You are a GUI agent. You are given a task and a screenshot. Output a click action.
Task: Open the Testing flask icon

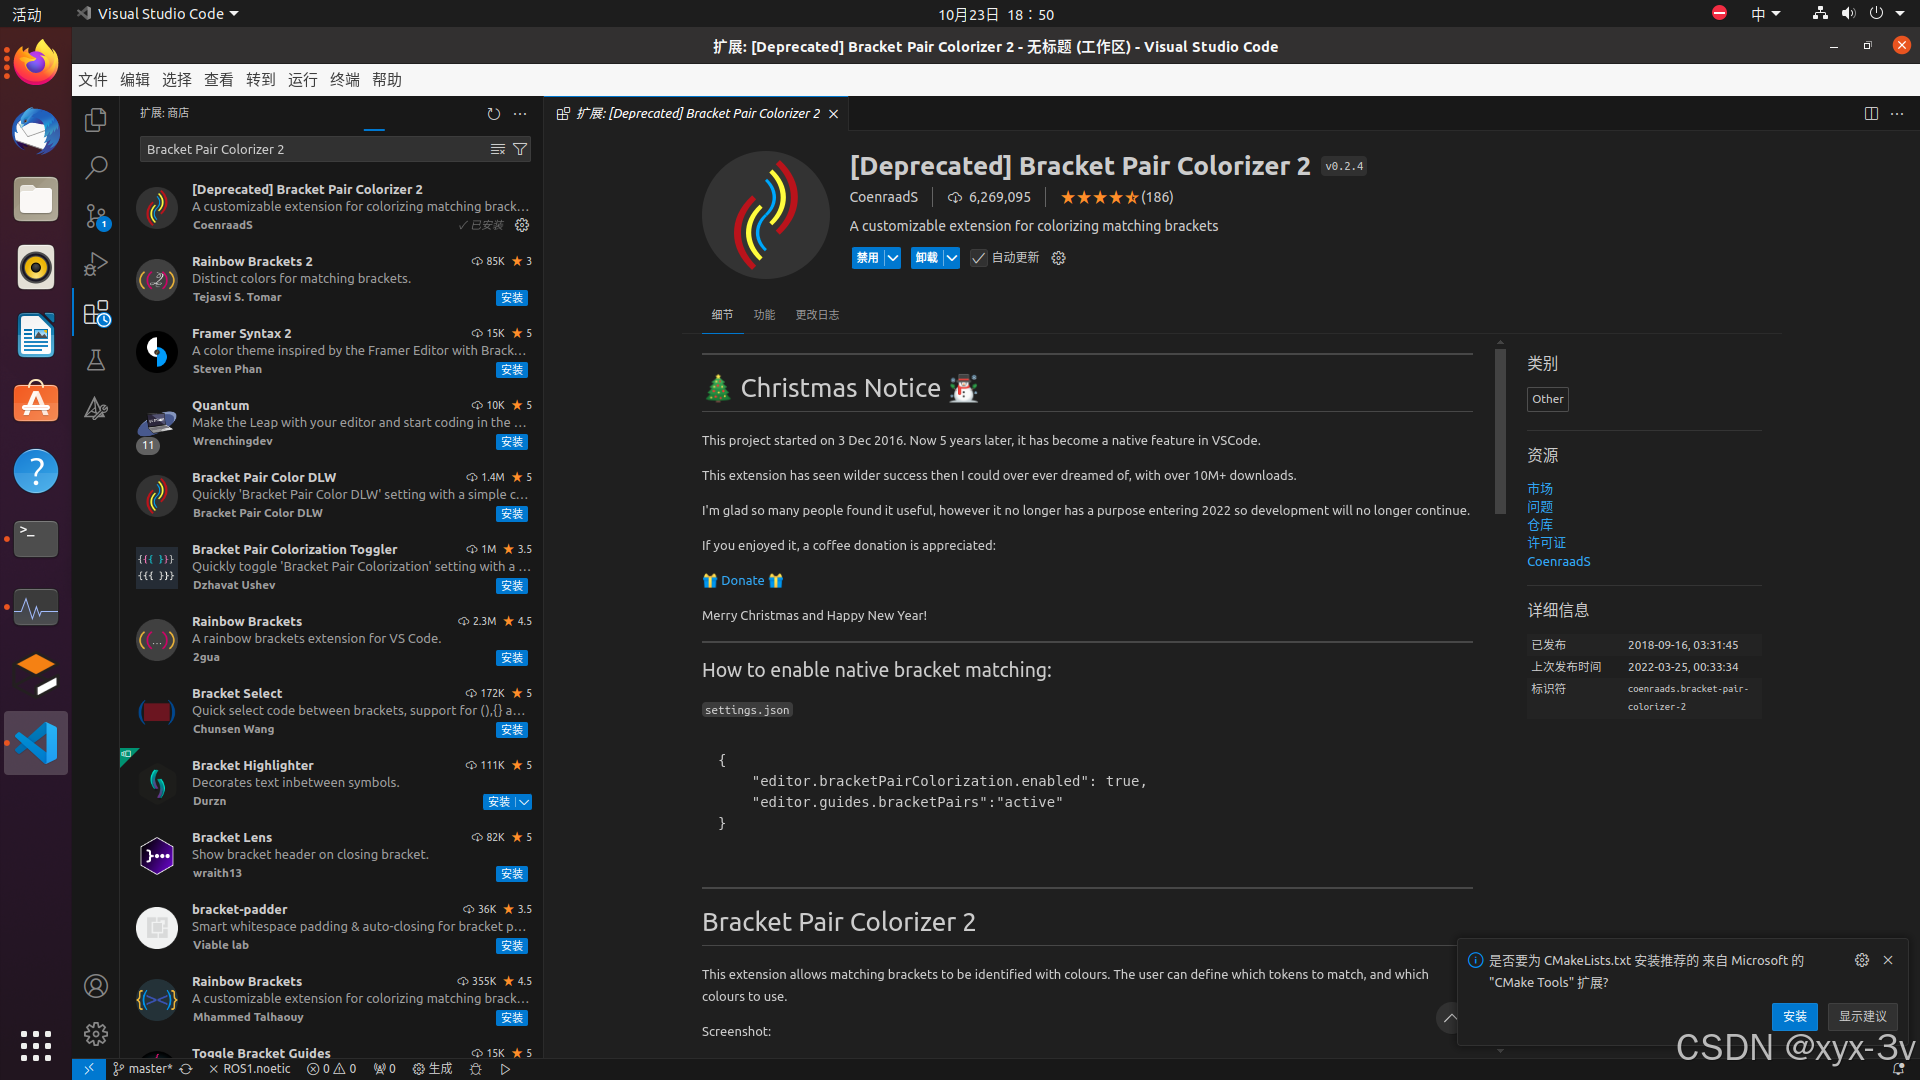[x=96, y=361]
